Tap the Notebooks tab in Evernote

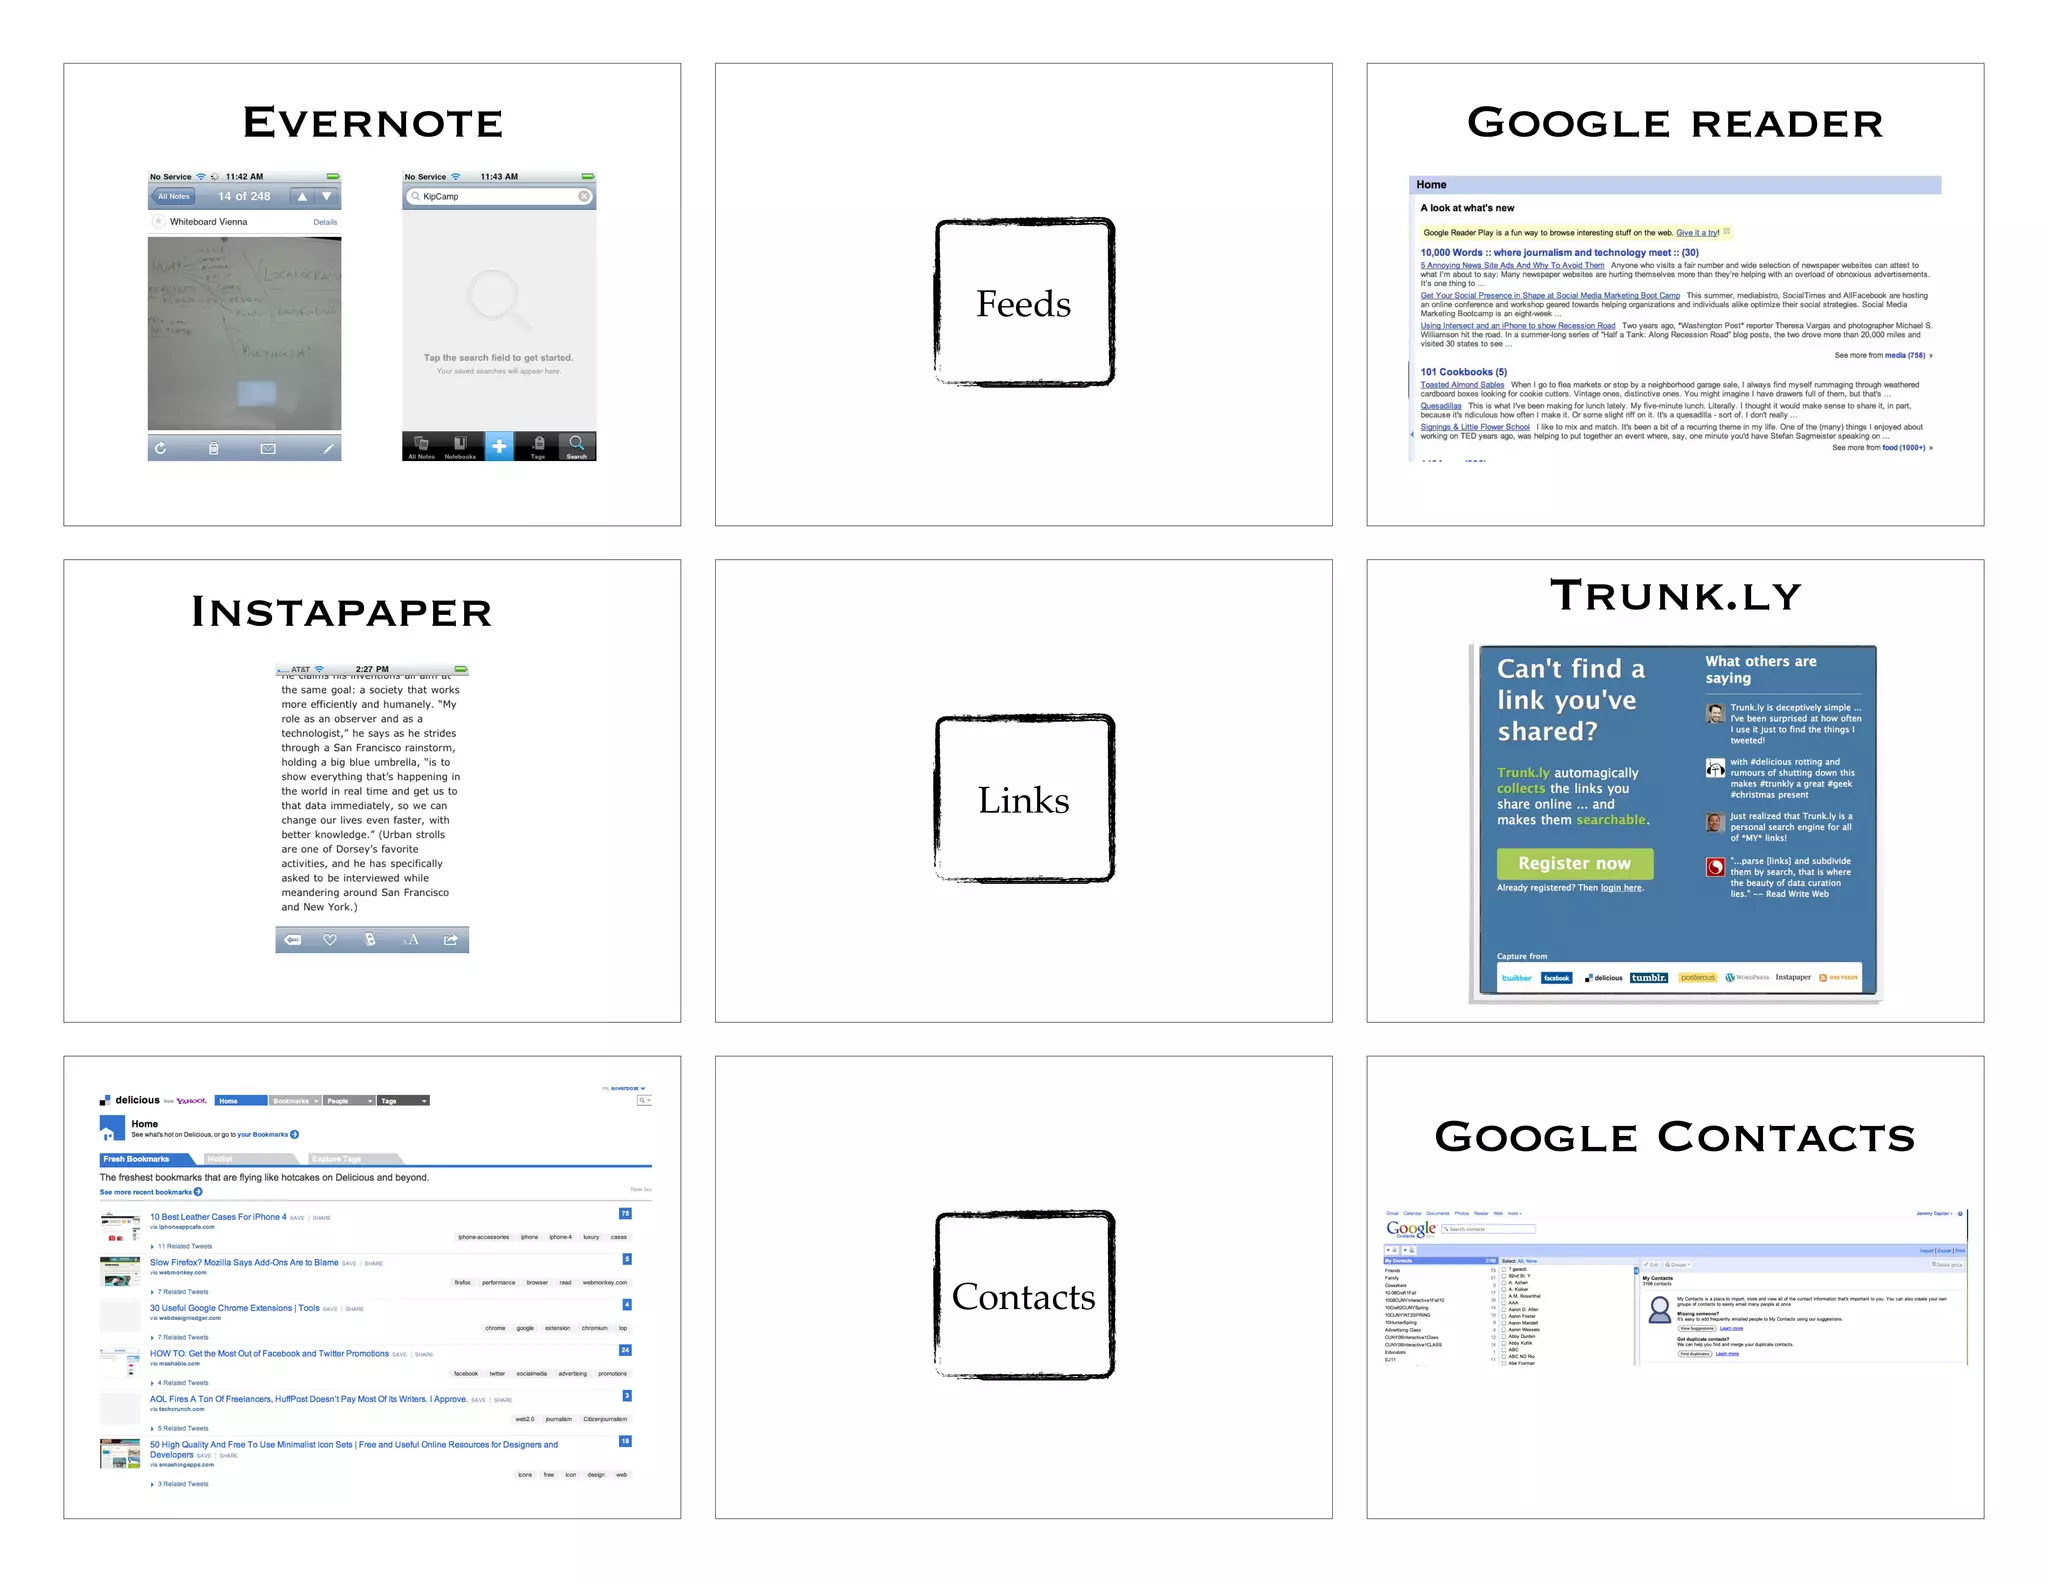pos(460,446)
